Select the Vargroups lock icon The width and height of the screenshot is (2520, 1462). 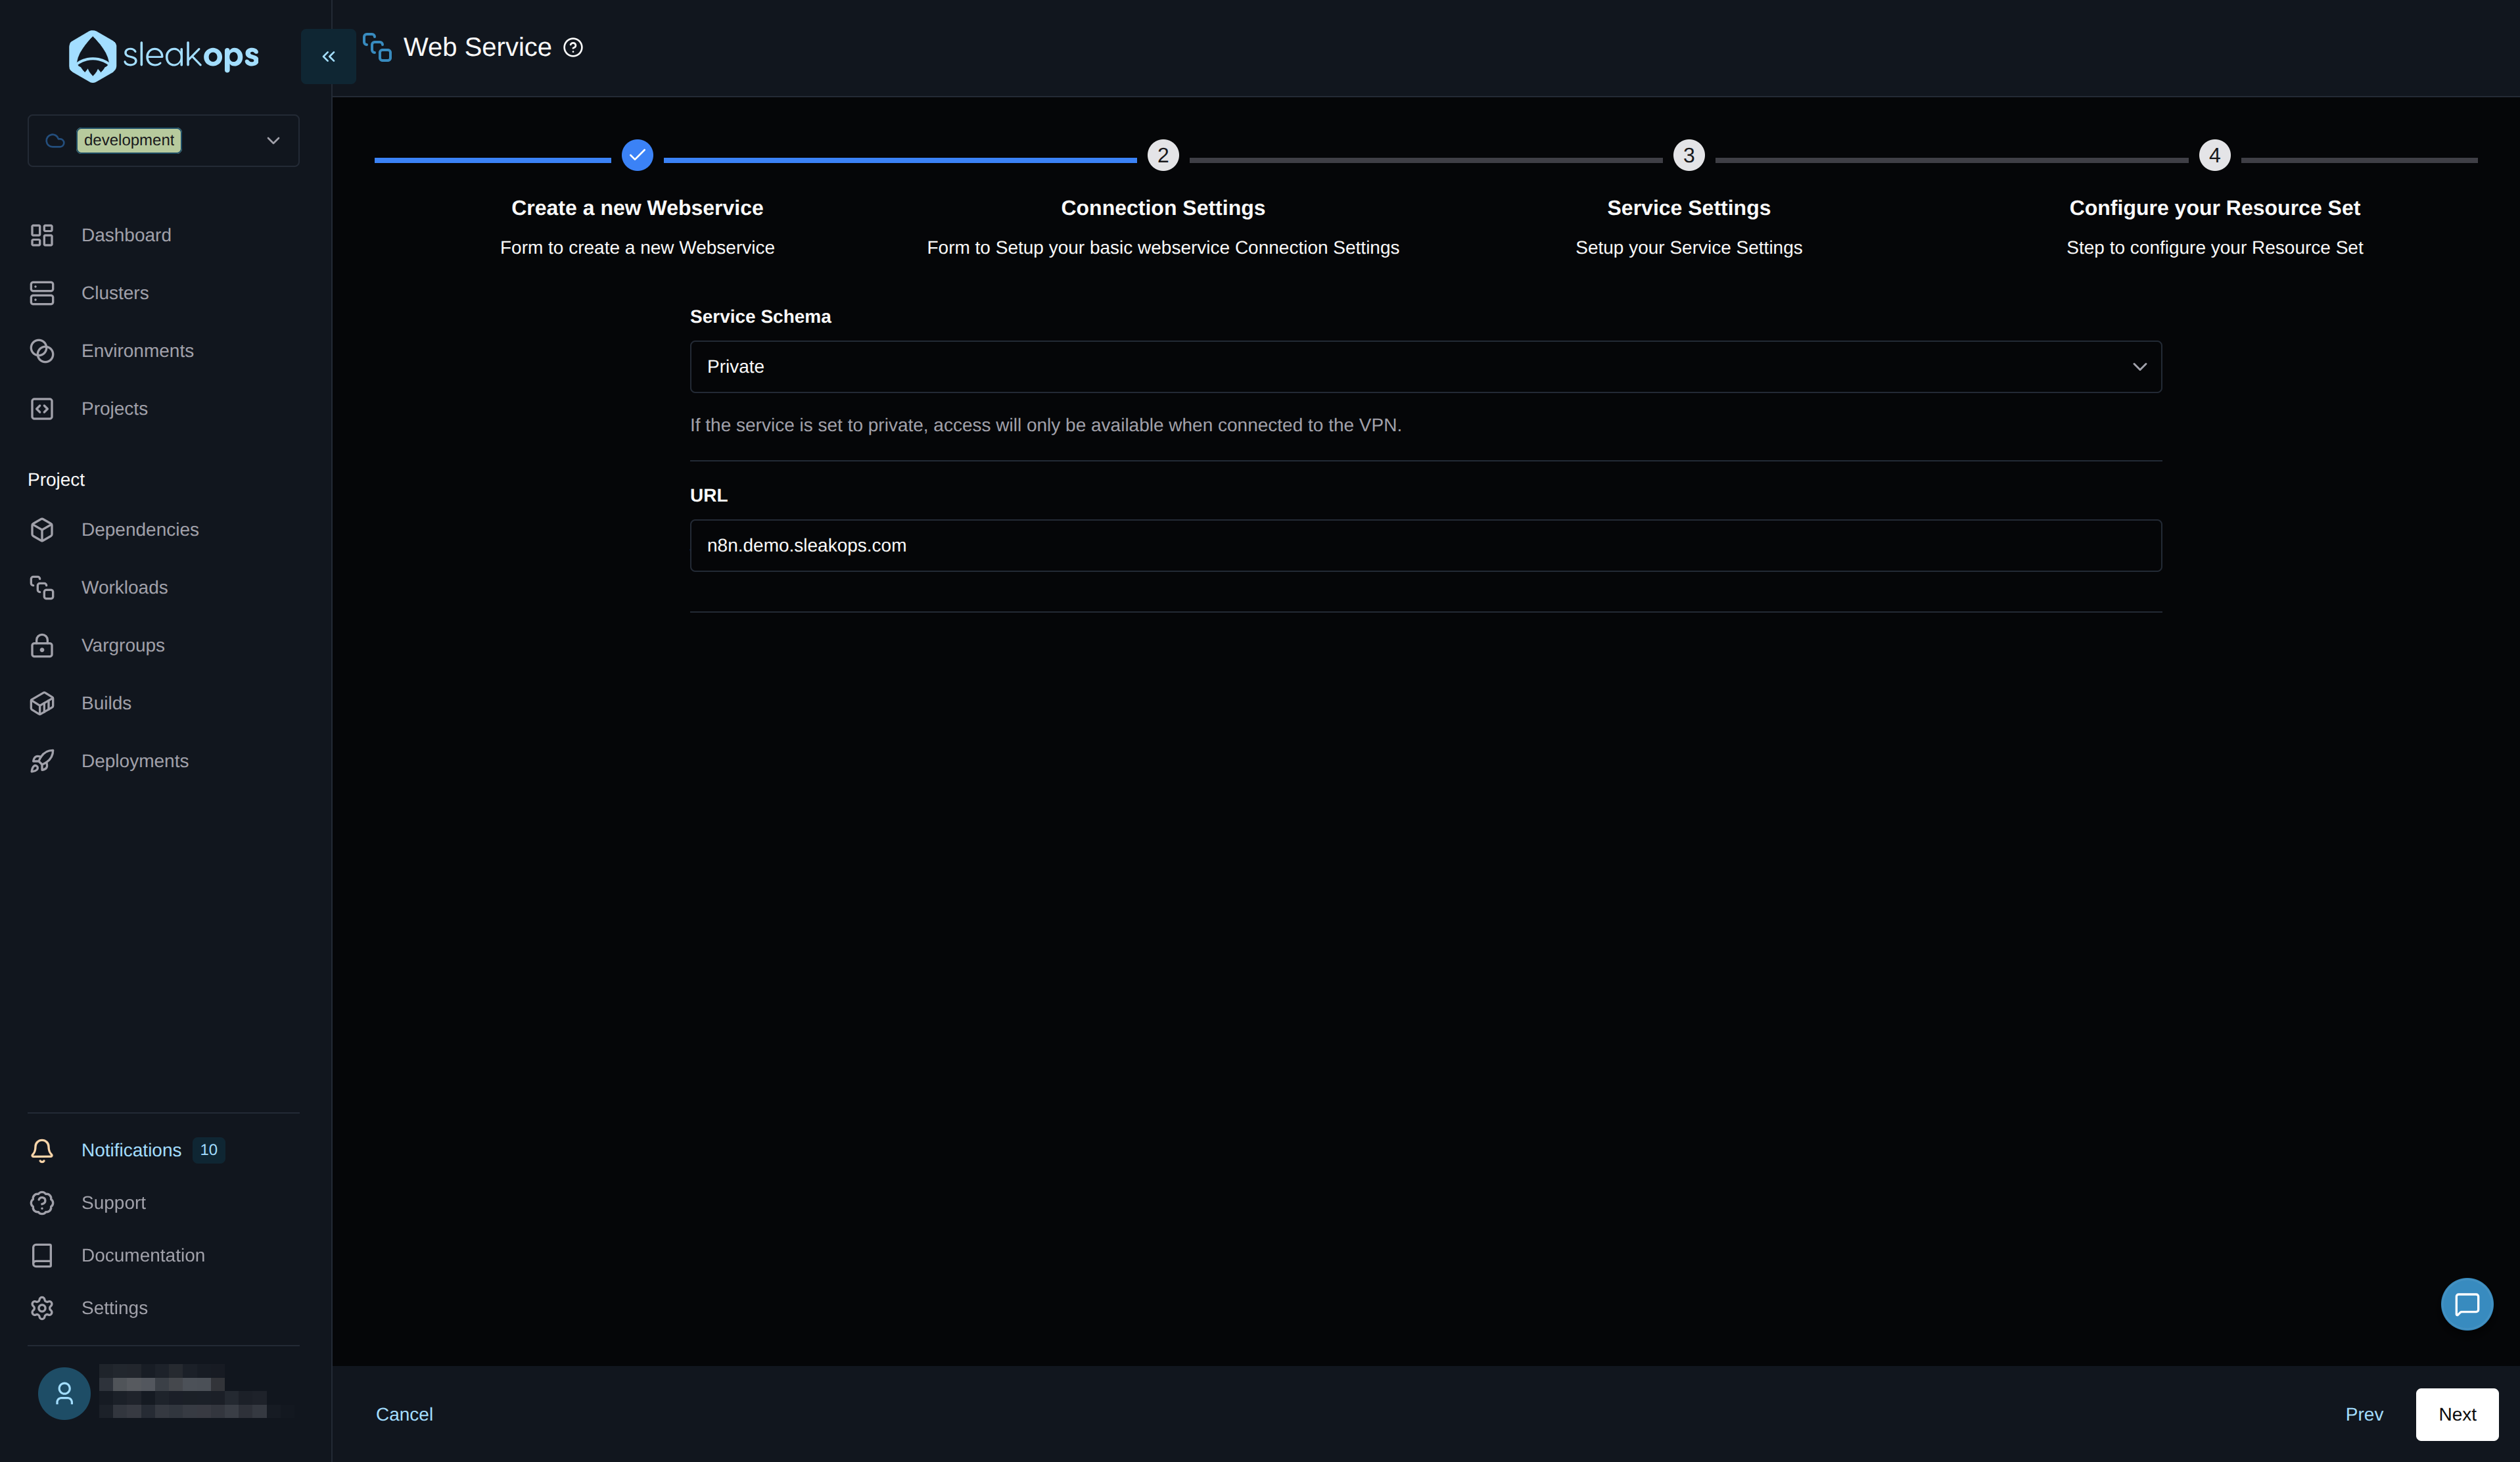pos(41,645)
